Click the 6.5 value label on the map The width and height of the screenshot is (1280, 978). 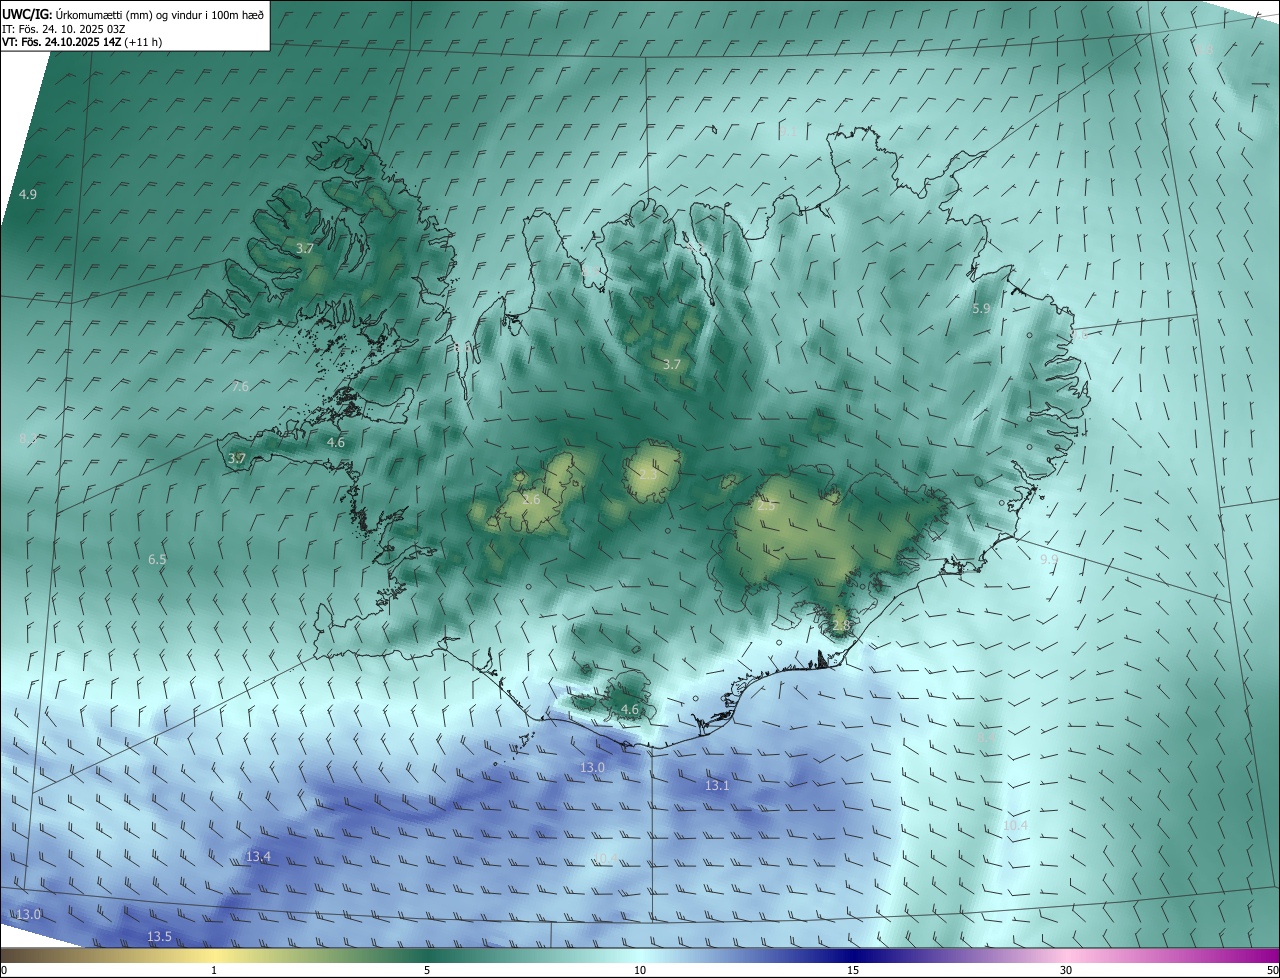click(x=157, y=559)
